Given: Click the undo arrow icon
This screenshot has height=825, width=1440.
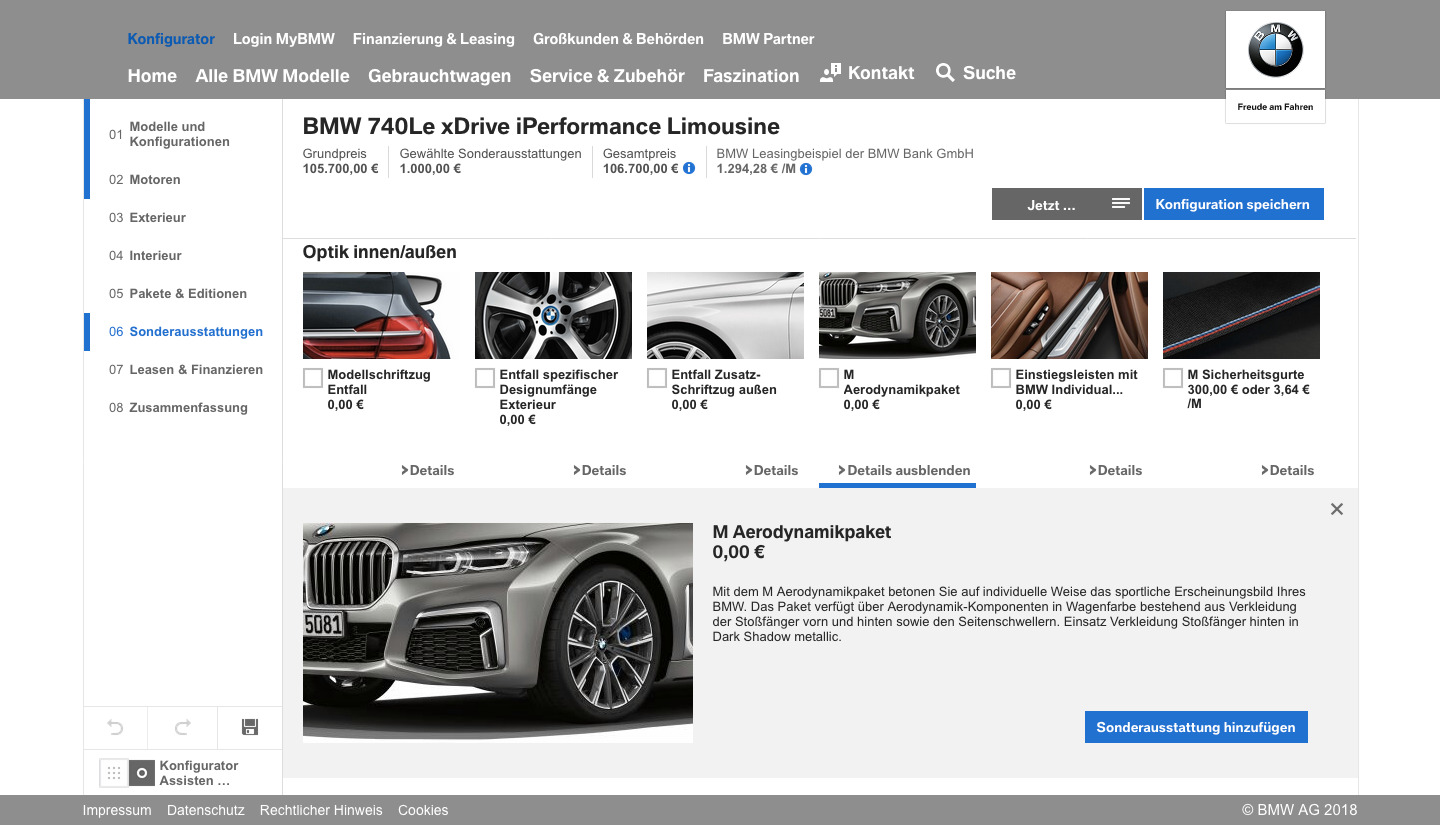Looking at the screenshot, I should [115, 728].
